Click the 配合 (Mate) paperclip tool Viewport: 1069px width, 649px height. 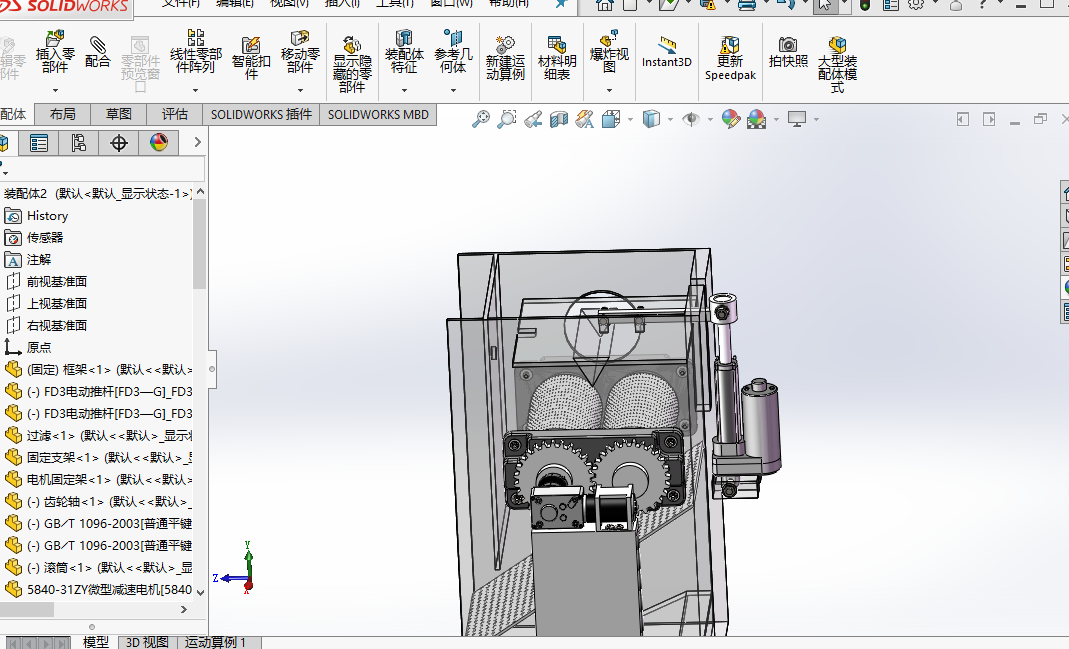point(98,52)
